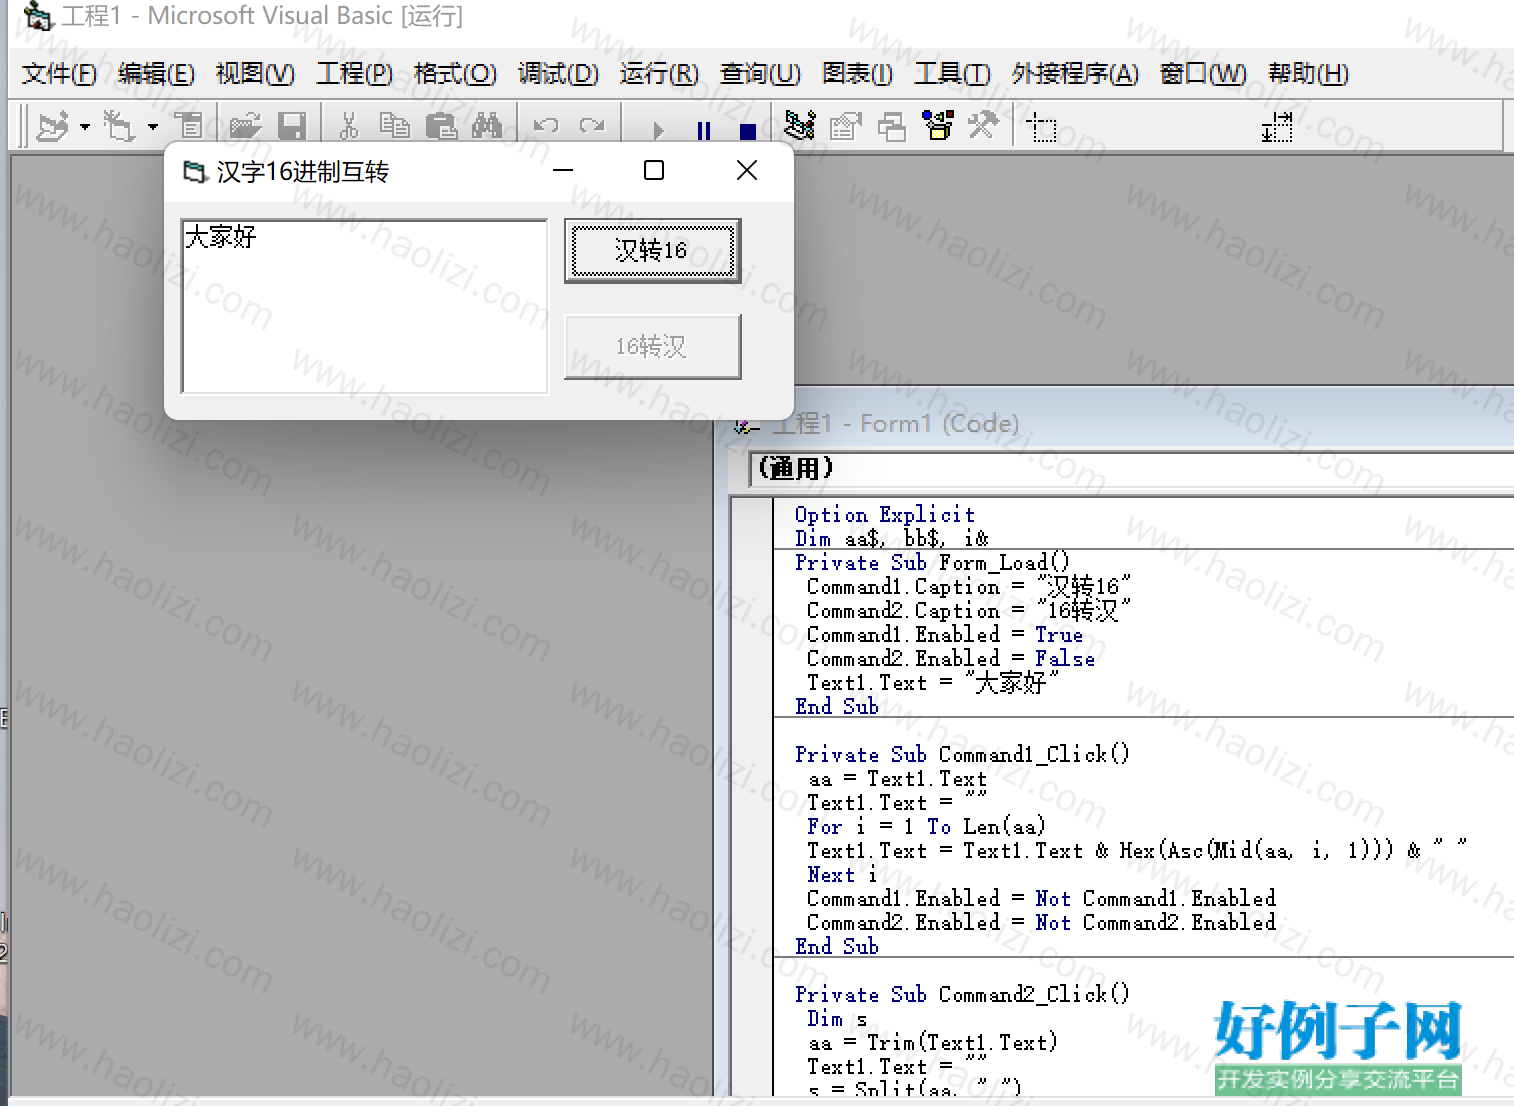Click the disabled 16转汉 button
This screenshot has width=1514, height=1106.
click(652, 346)
